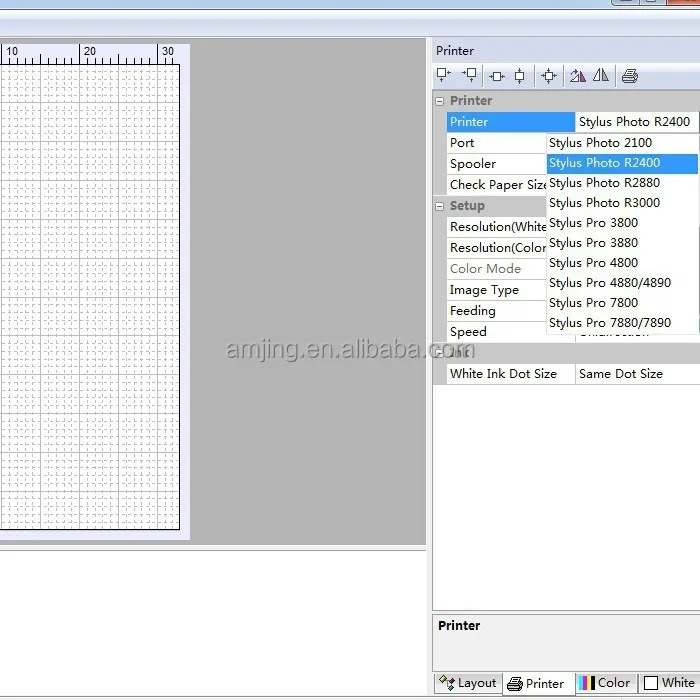This screenshot has width=700, height=700.
Task: Select the Check Paper Size row
Action: tap(496, 185)
